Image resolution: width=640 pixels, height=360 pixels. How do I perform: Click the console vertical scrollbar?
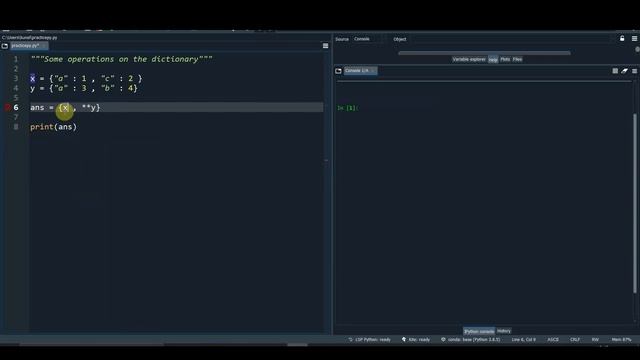point(635,203)
